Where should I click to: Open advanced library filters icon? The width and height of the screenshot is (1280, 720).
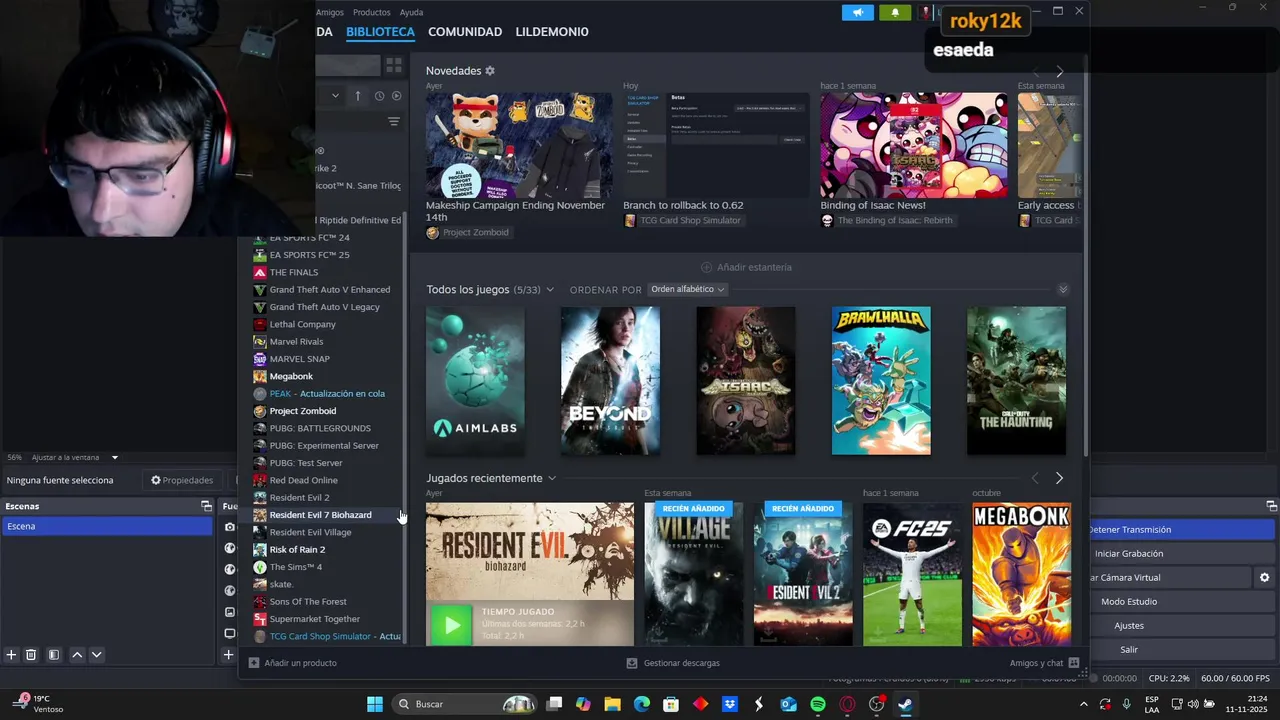click(x=394, y=122)
